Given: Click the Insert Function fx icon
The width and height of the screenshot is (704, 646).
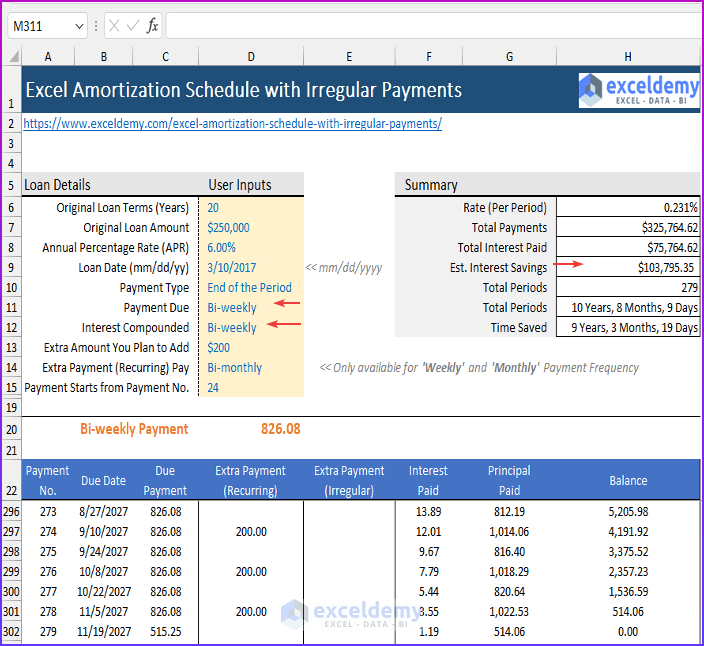Looking at the screenshot, I should [x=152, y=26].
